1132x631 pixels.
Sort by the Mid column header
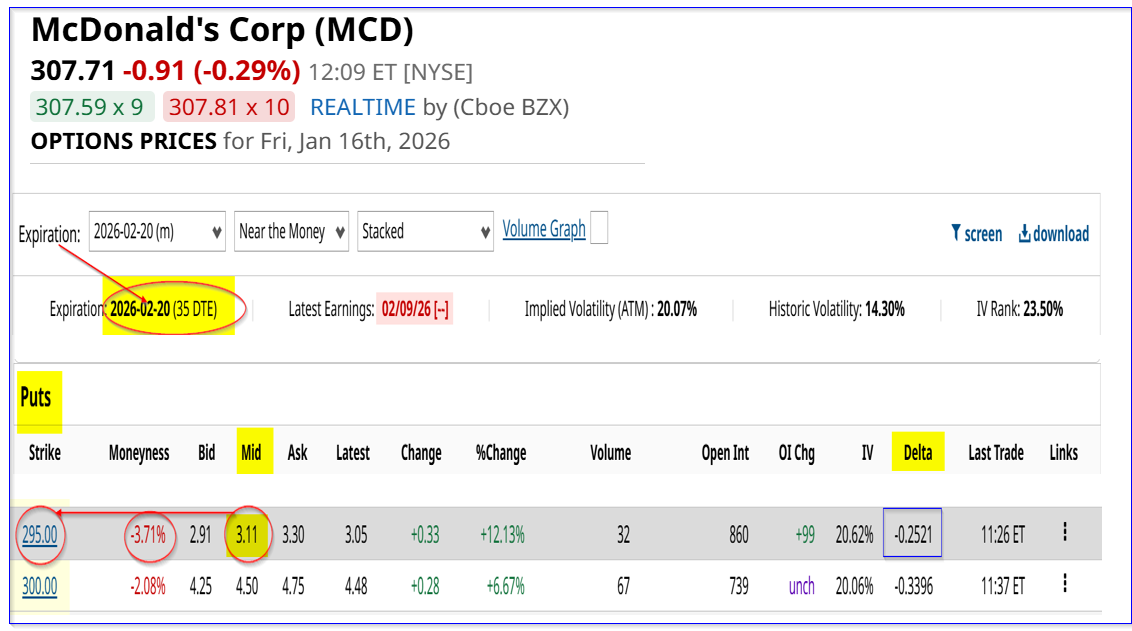tap(251, 453)
